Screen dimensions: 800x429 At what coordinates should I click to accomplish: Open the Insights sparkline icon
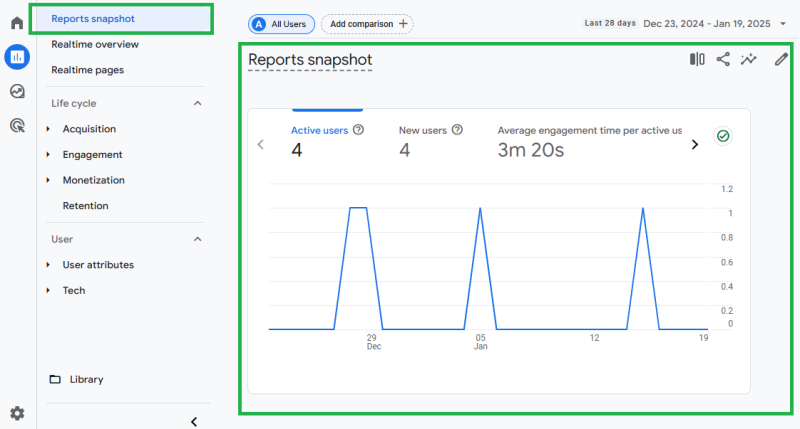coord(748,60)
